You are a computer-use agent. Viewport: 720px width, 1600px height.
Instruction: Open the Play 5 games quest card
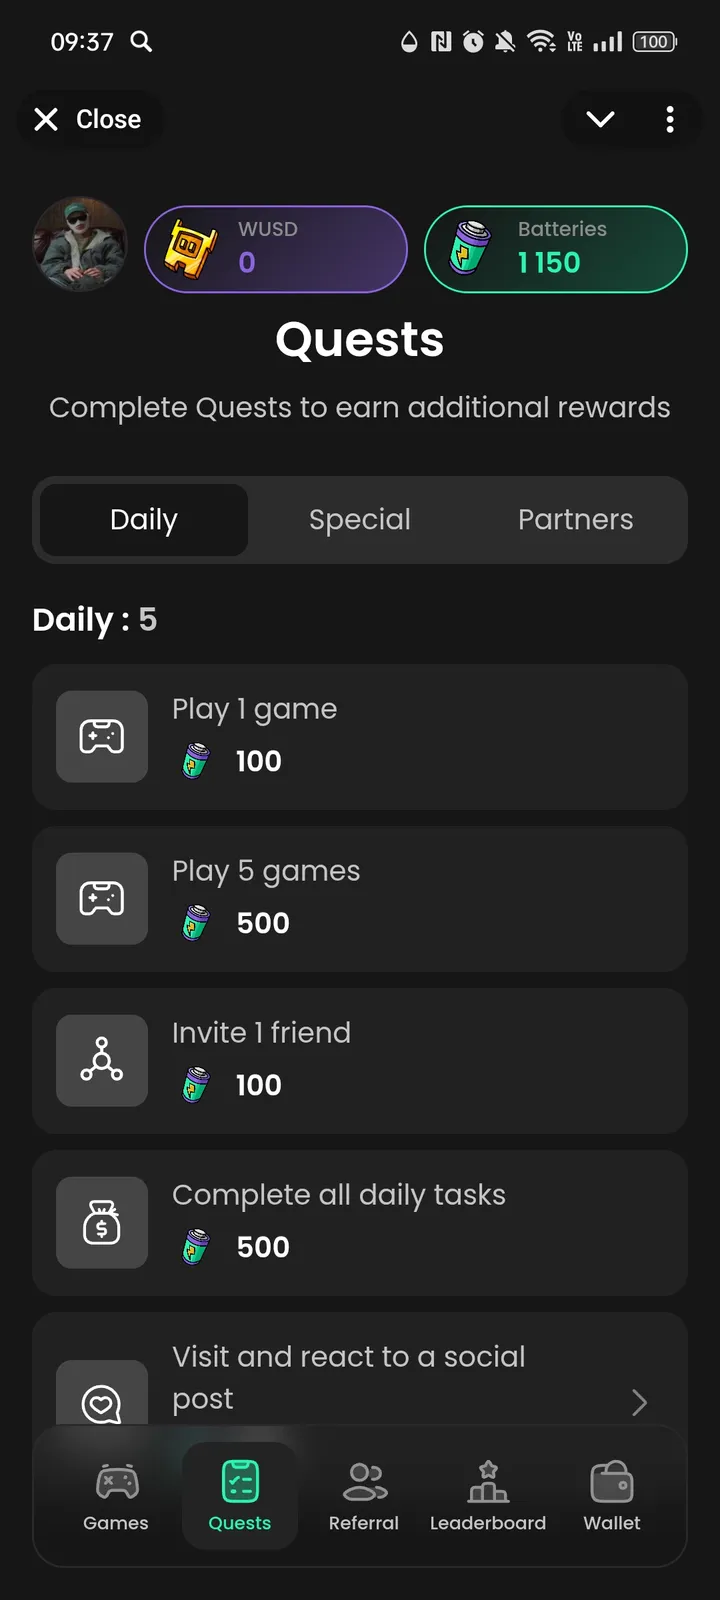click(x=400, y=899)
